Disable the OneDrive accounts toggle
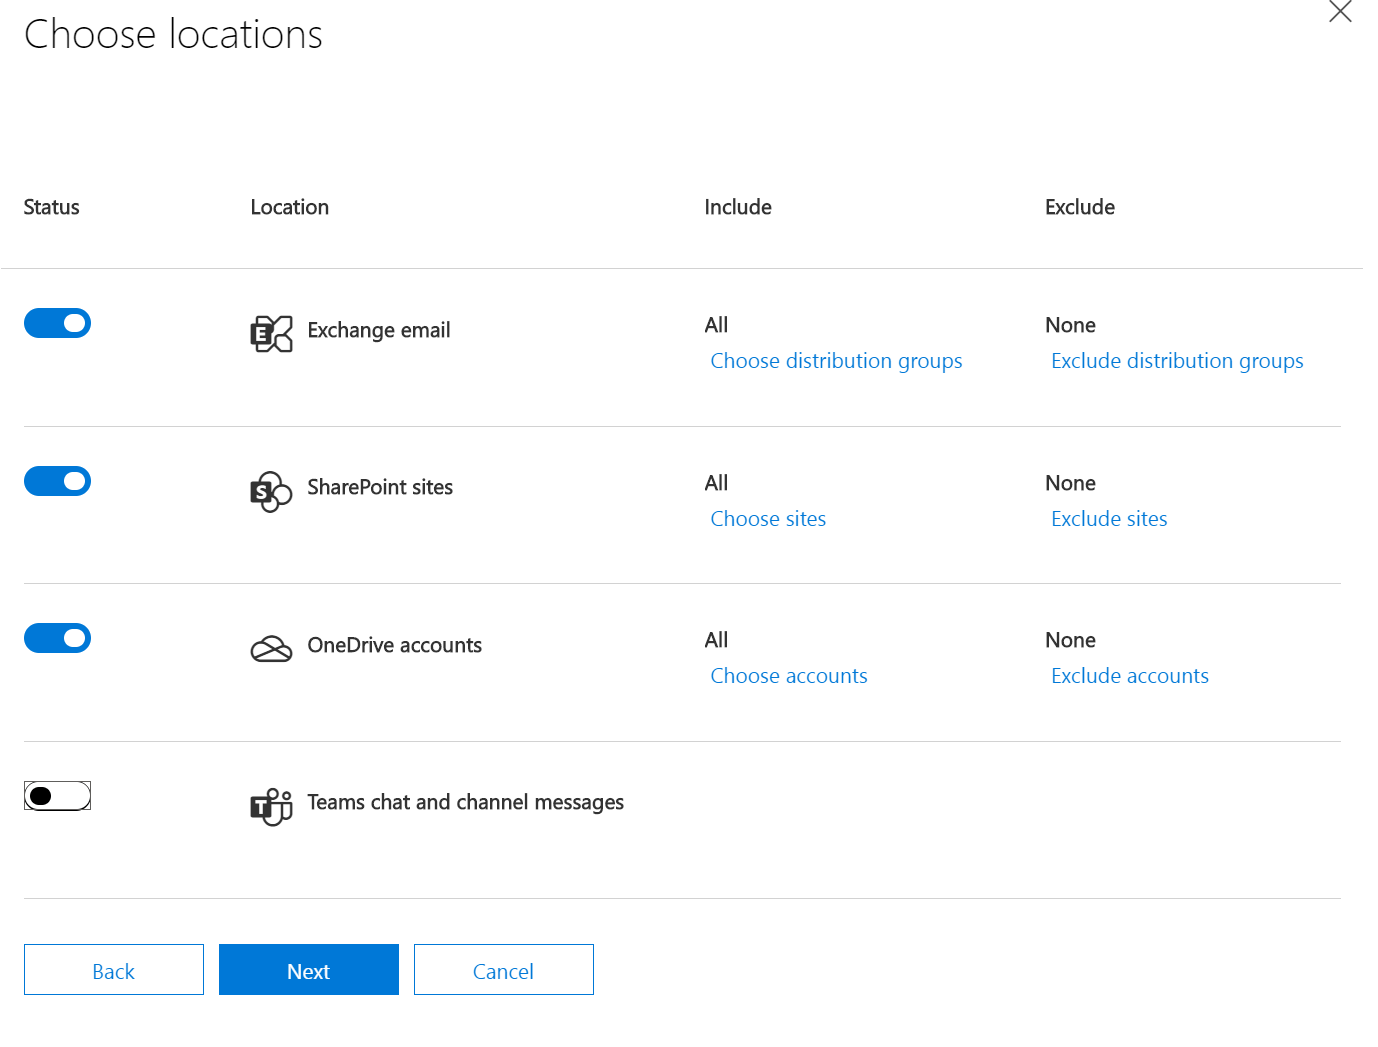Image resolution: width=1378 pixels, height=1047 pixels. point(57,638)
